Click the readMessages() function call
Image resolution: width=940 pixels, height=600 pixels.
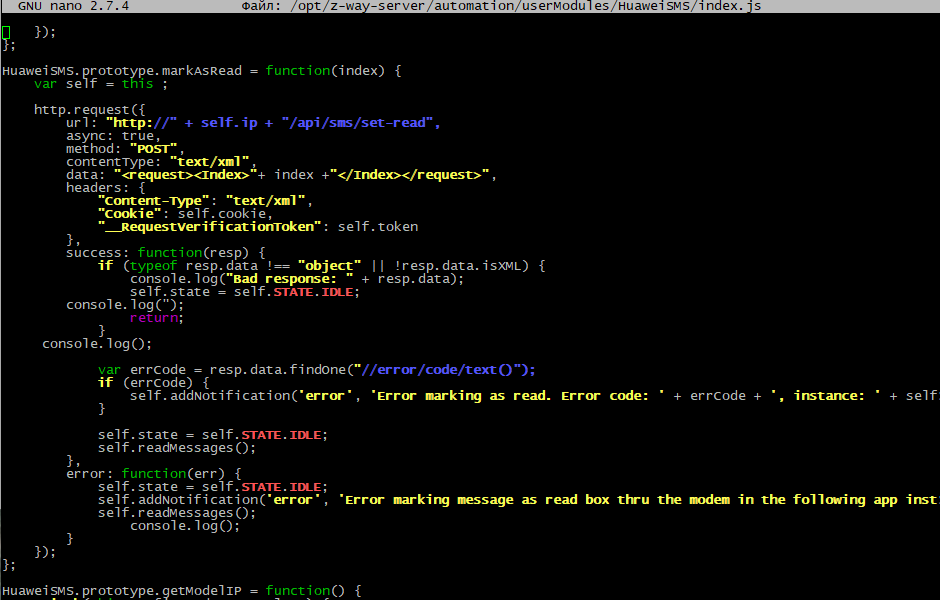tap(178, 447)
